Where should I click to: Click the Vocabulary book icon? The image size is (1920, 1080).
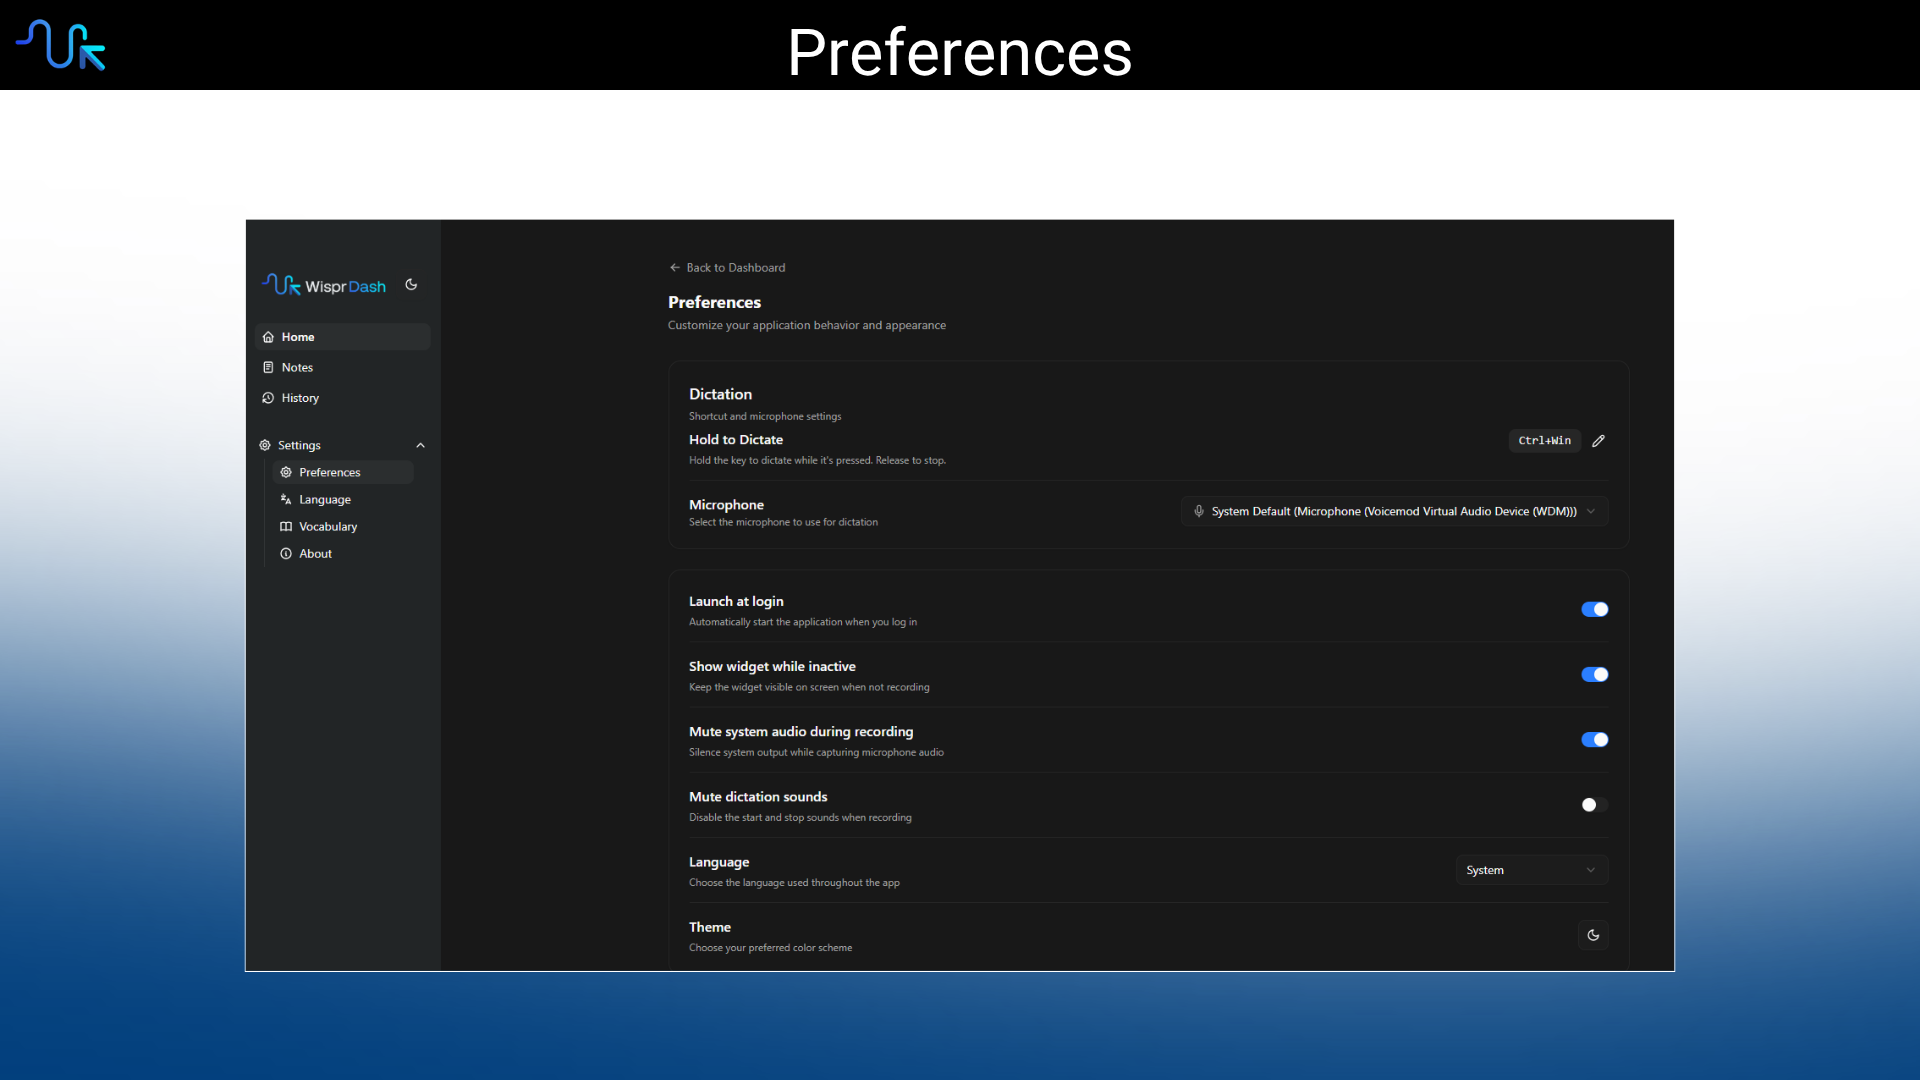pyautogui.click(x=286, y=526)
